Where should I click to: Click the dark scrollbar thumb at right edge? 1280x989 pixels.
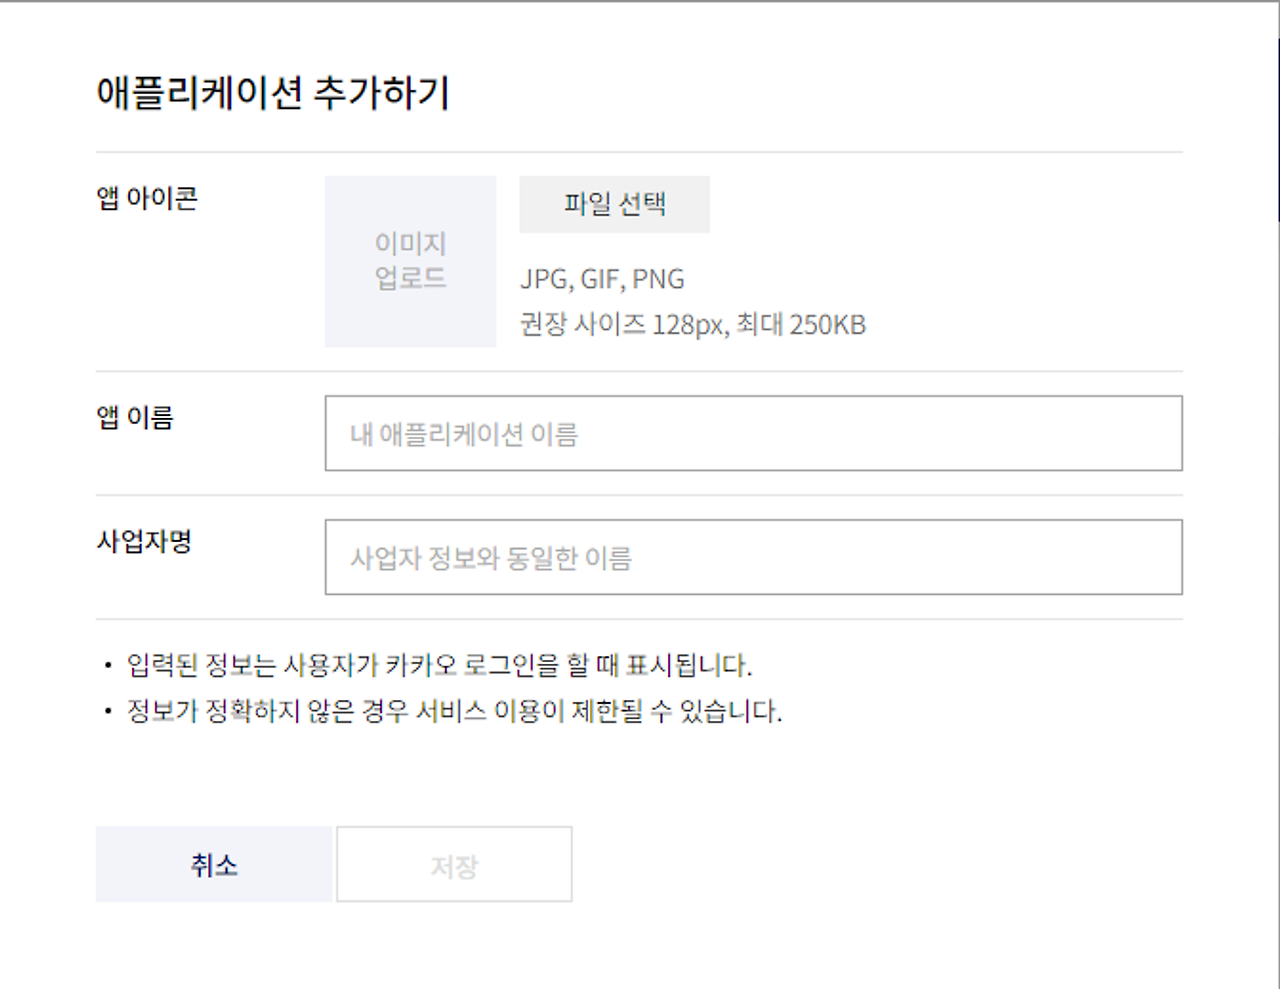pyautogui.click(x=1278, y=129)
